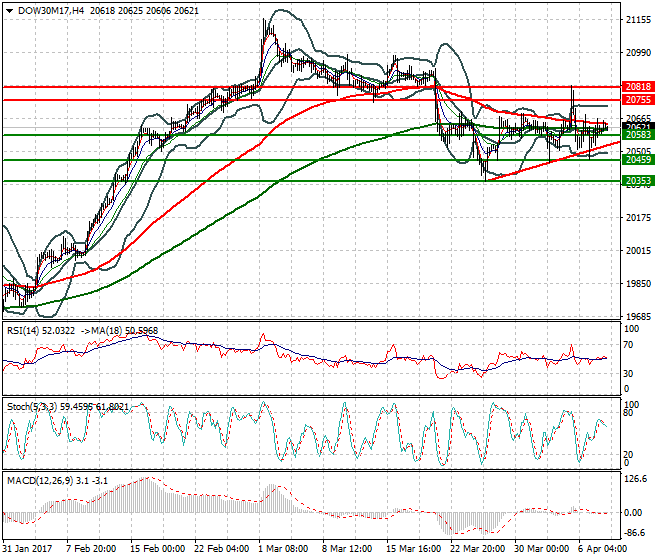Select the red 20818 resistance level label

[x=638, y=87]
